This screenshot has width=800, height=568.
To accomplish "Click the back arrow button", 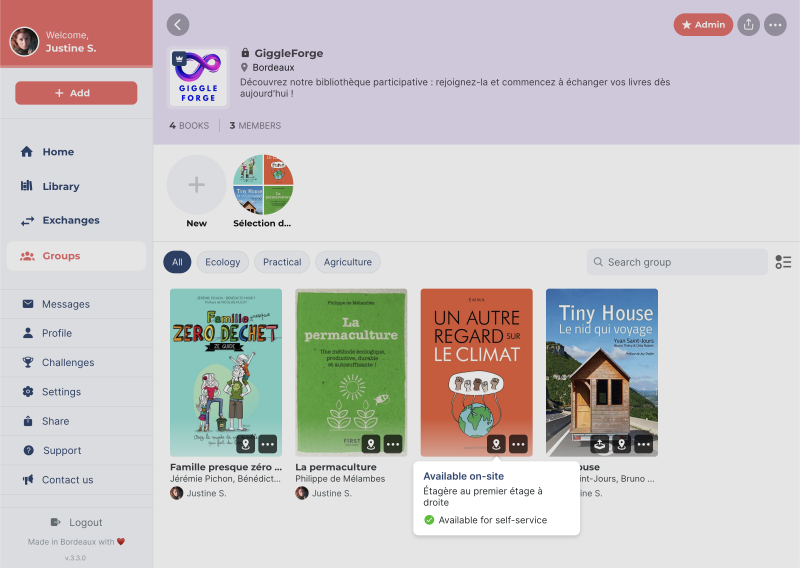I will click(x=178, y=25).
